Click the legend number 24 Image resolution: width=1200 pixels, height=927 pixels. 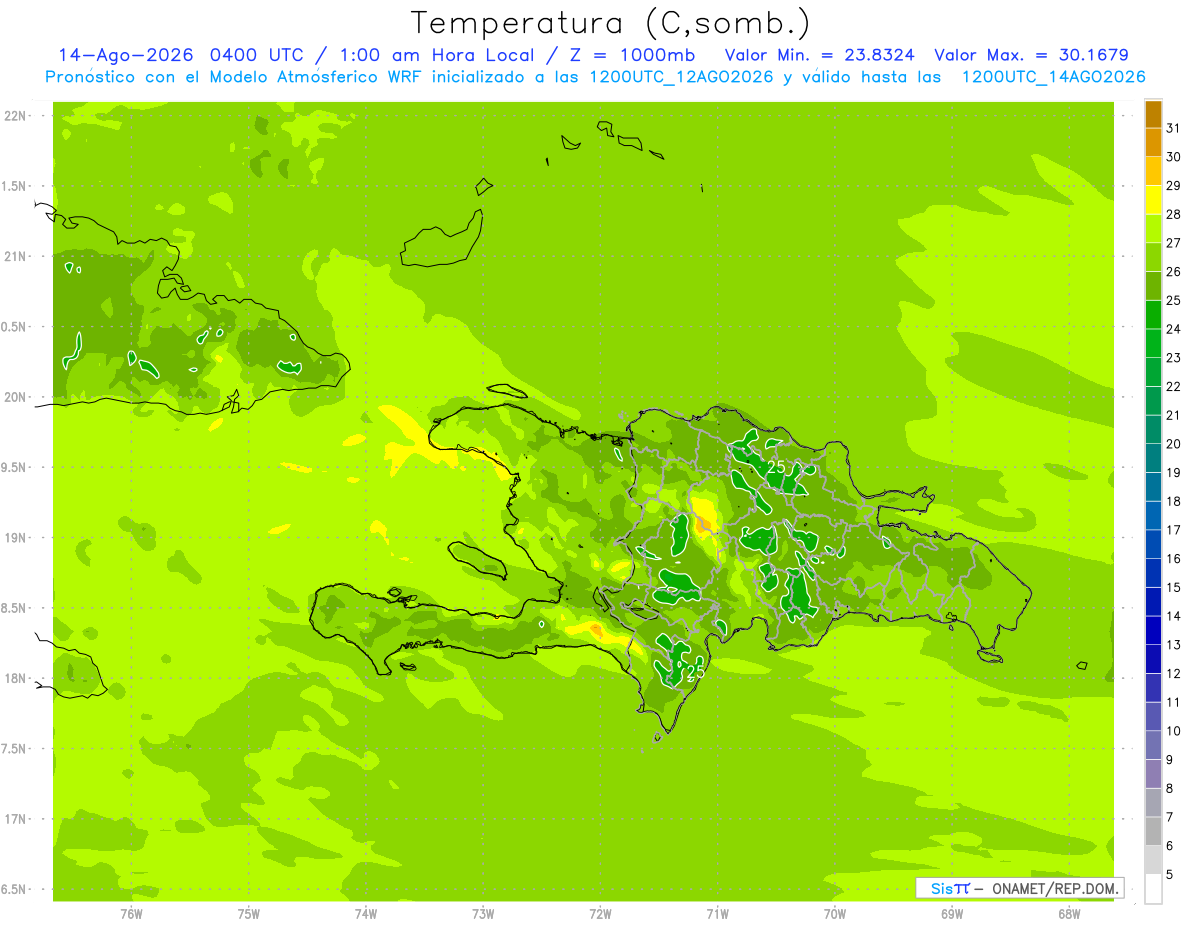(x=1174, y=329)
